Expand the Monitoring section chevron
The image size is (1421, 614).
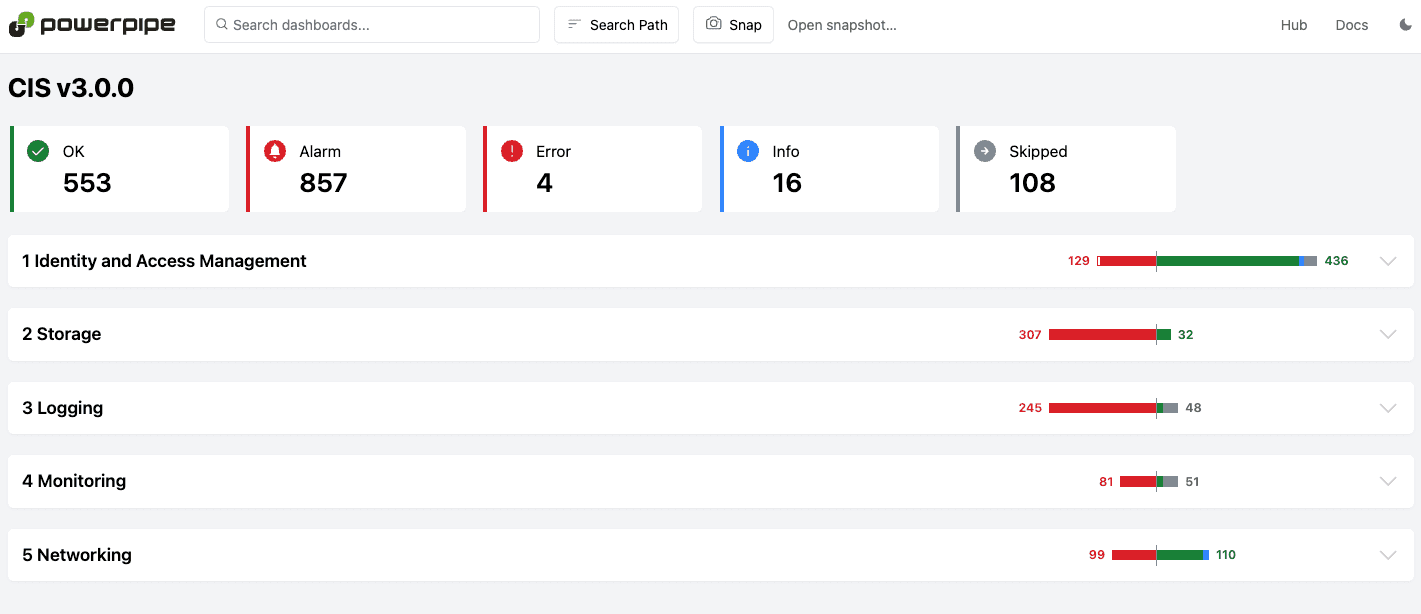tap(1388, 481)
